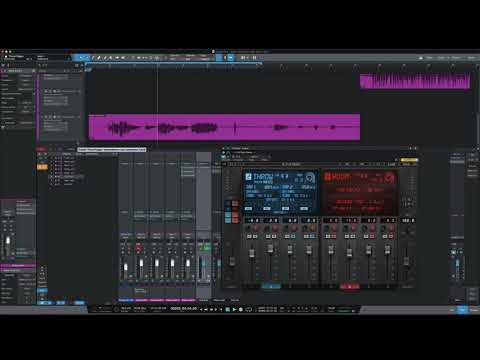
Task: Click sixth plugin channel fader handle
Action: (349, 253)
